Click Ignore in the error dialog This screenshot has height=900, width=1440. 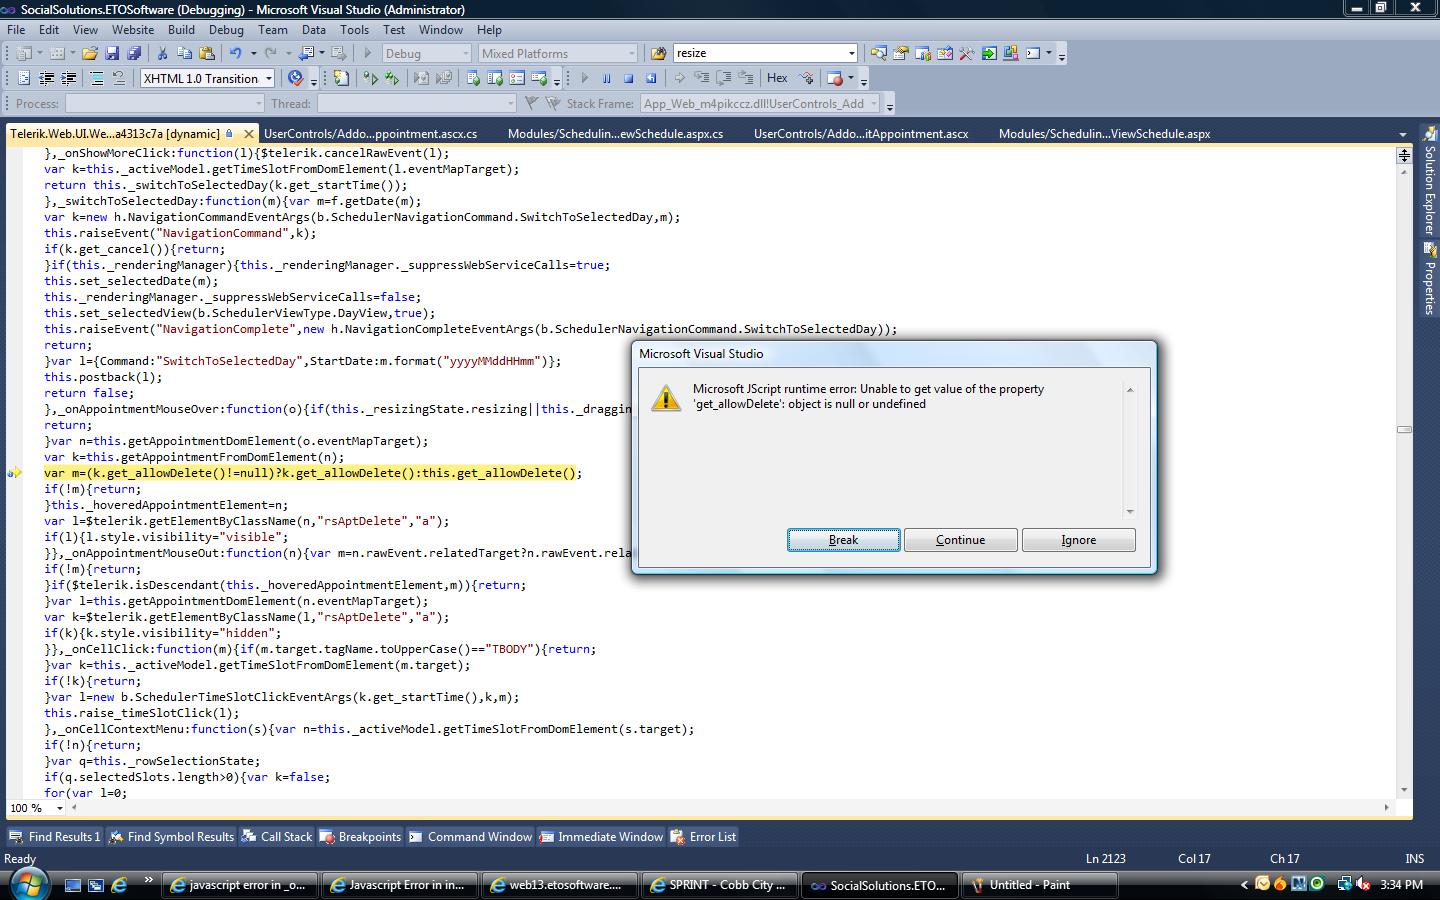tap(1078, 540)
